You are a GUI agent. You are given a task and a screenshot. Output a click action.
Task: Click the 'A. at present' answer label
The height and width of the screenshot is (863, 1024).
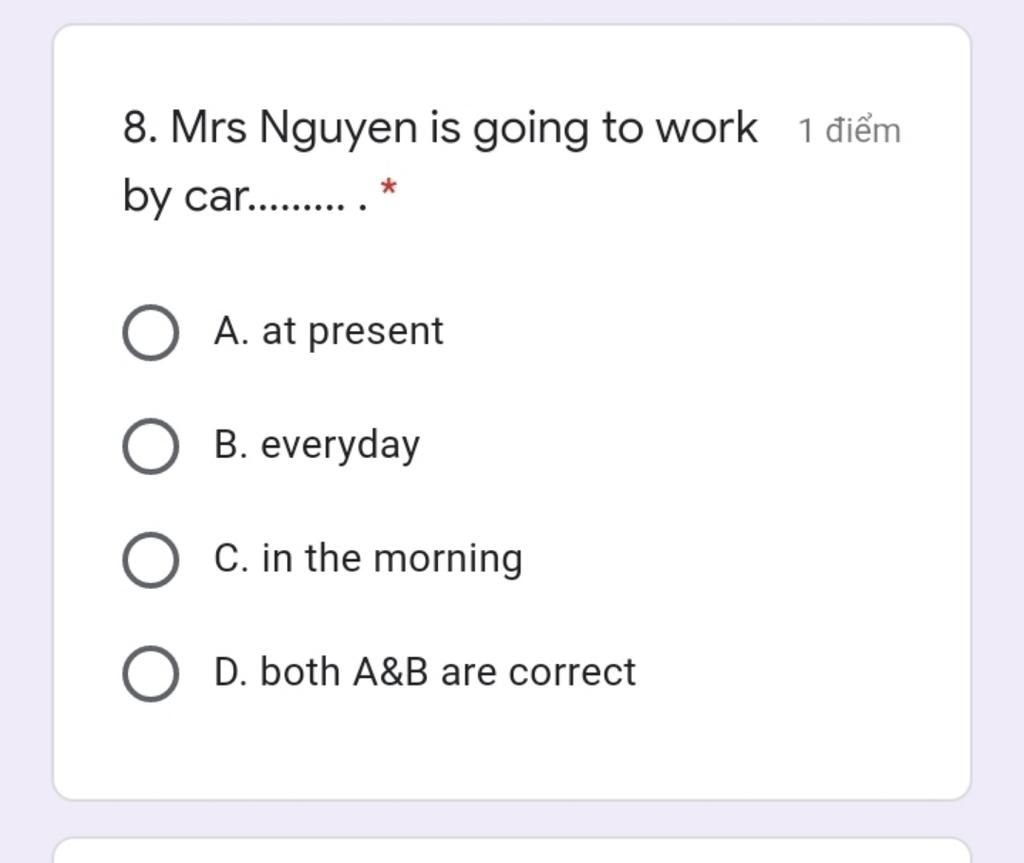coord(328,331)
